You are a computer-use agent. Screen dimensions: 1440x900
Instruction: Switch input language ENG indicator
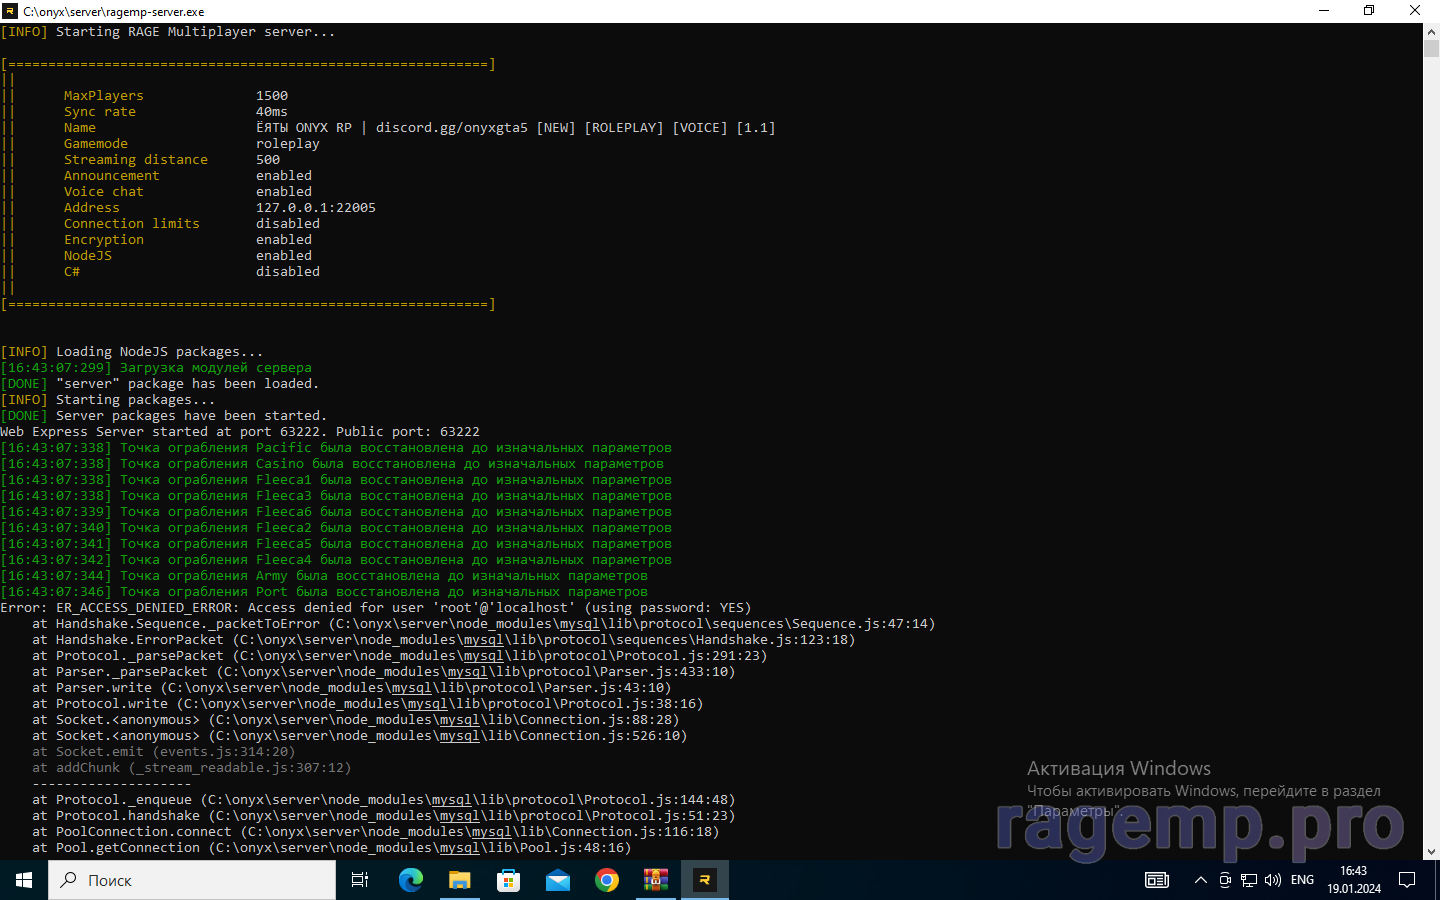point(1302,880)
